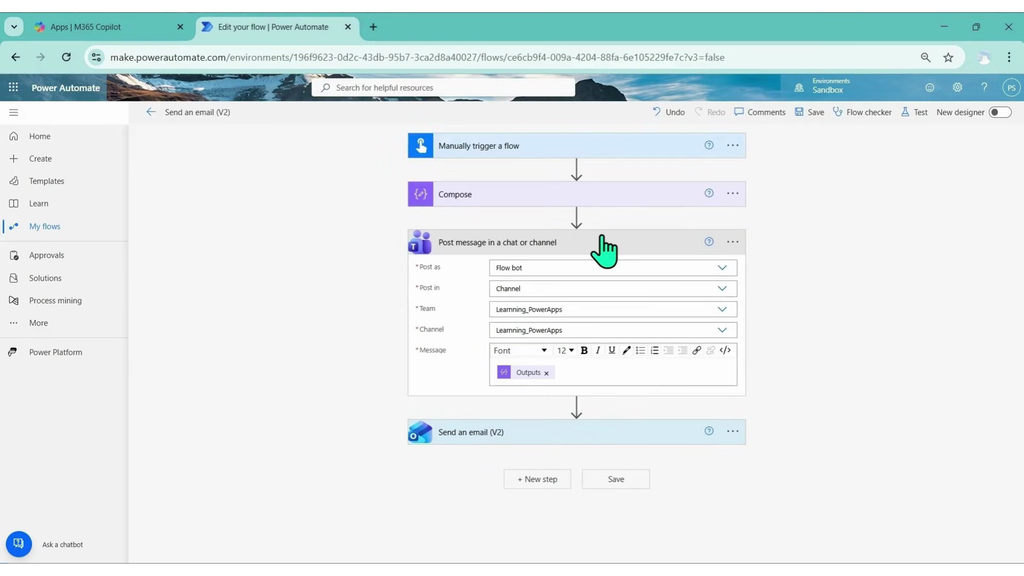Toggle underline formatting in message editor

(x=612, y=351)
